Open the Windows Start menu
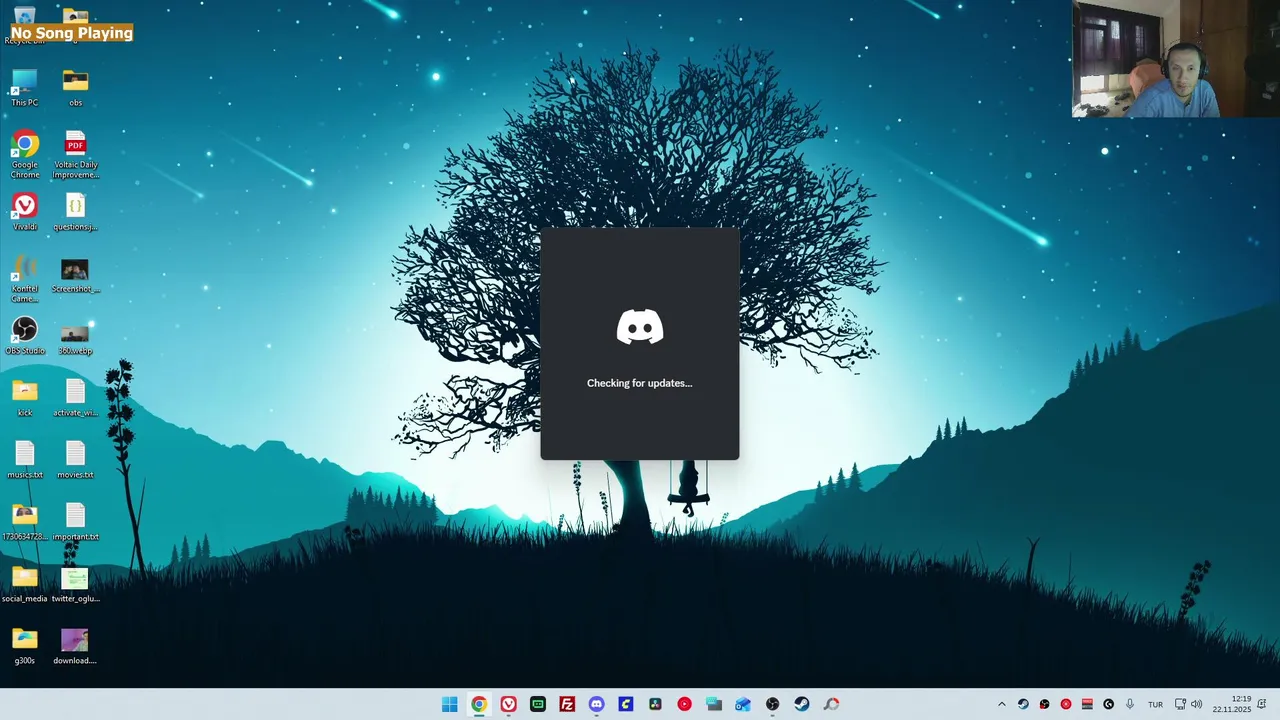 (x=450, y=704)
